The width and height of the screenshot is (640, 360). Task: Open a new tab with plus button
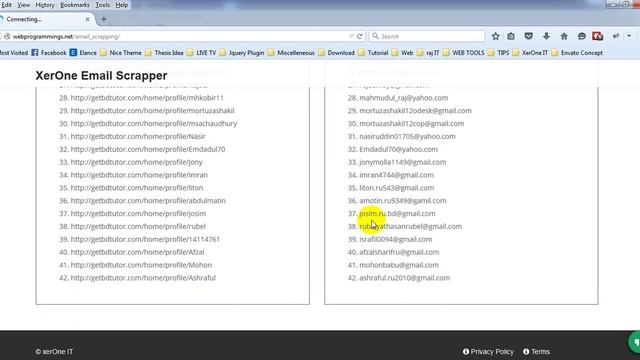104,19
